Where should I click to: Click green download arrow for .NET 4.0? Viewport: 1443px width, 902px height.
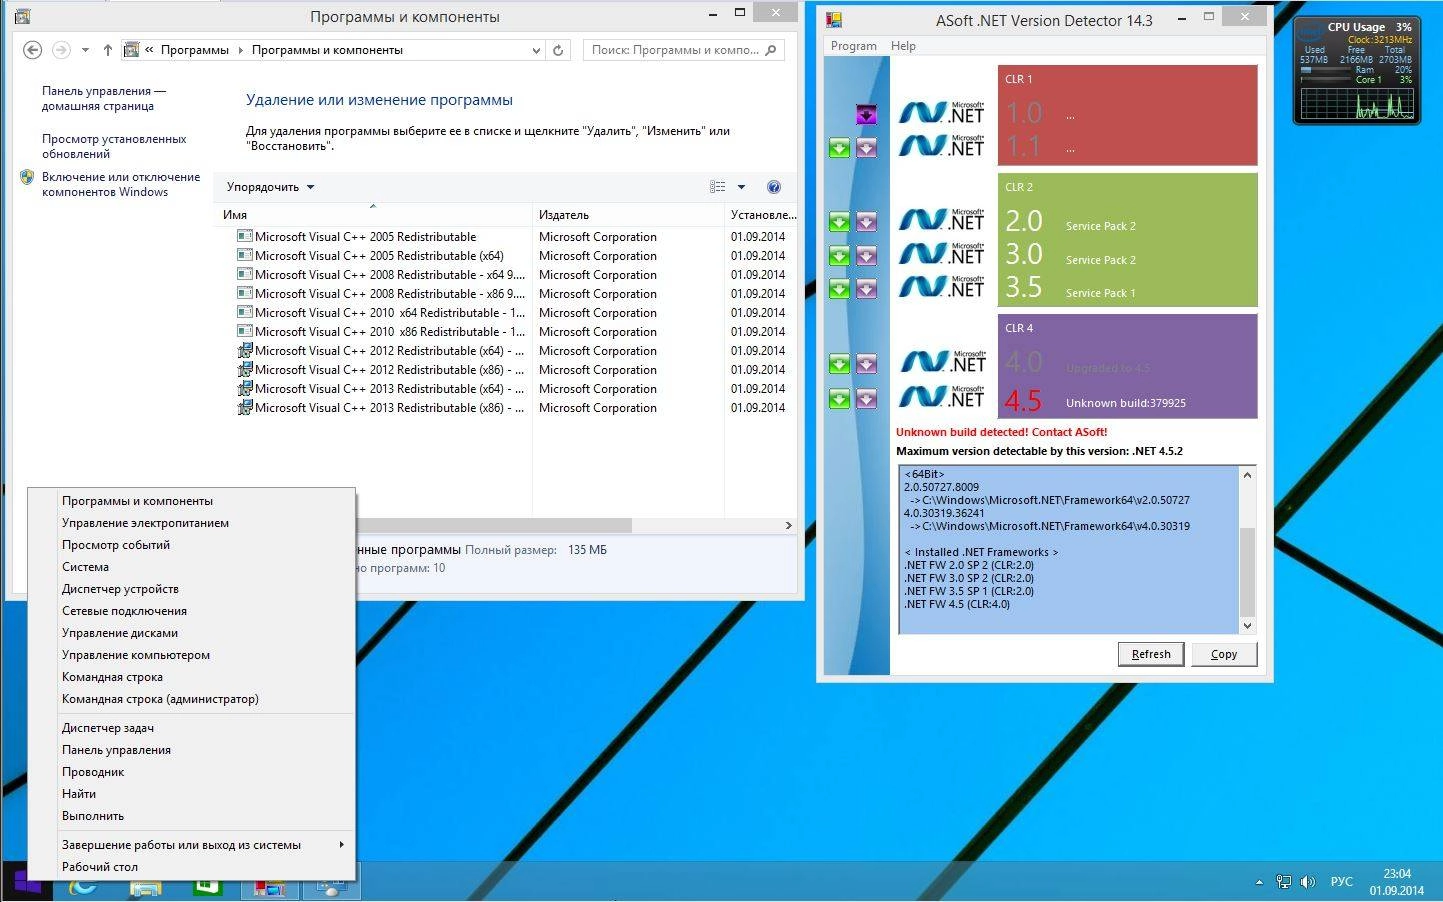pos(839,364)
